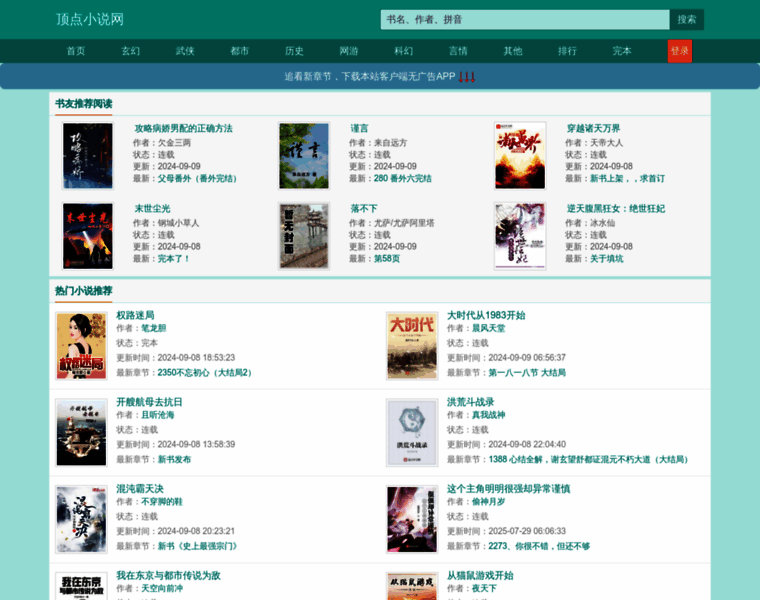
Task: Click the red 登录 login button
Action: point(680,51)
